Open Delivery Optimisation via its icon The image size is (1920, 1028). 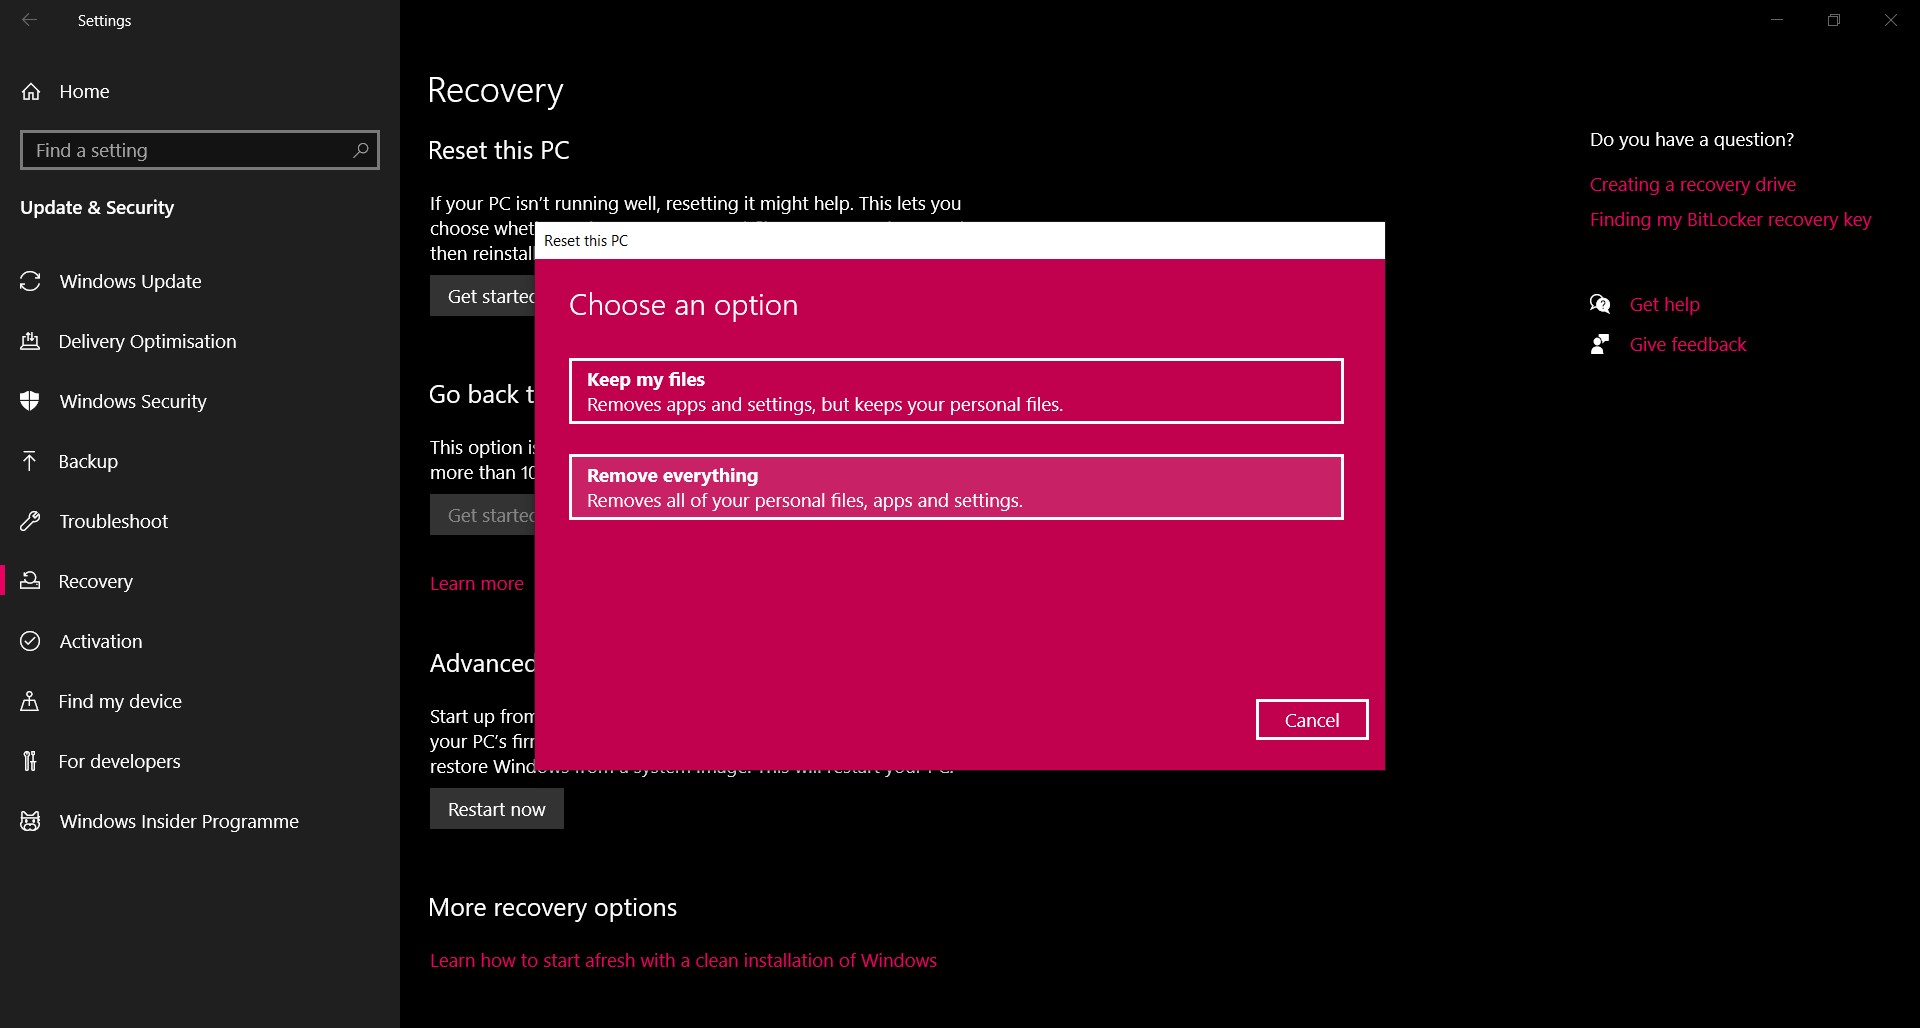click(30, 341)
